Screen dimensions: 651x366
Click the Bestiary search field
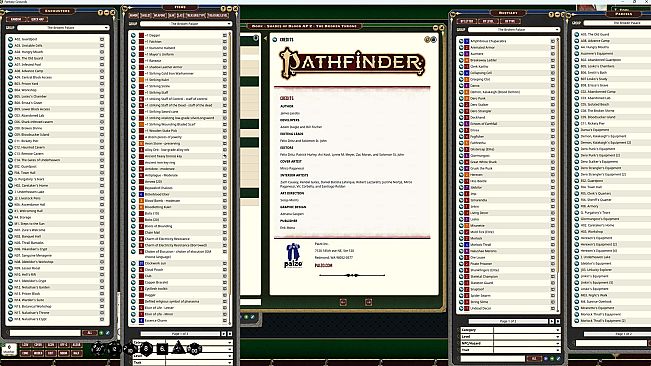493,359
